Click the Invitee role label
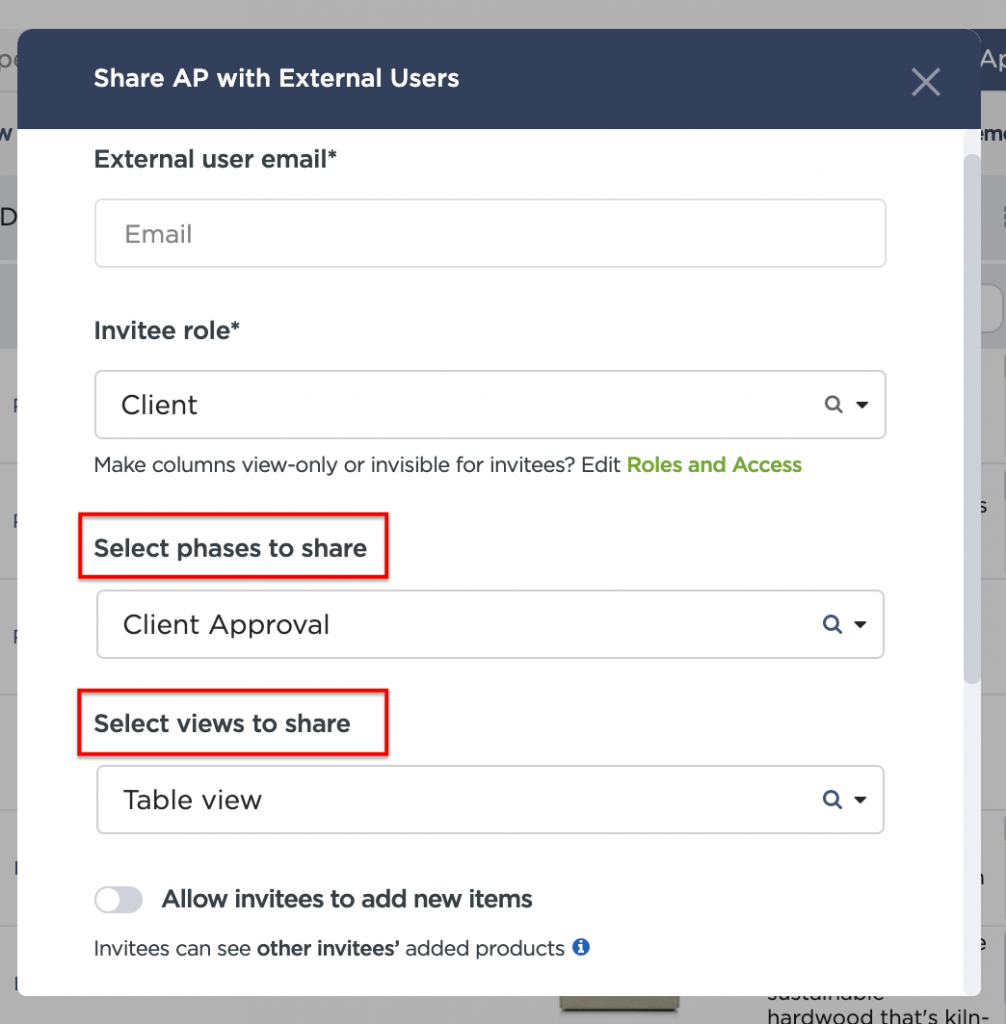This screenshot has width=1006, height=1024. tap(167, 330)
